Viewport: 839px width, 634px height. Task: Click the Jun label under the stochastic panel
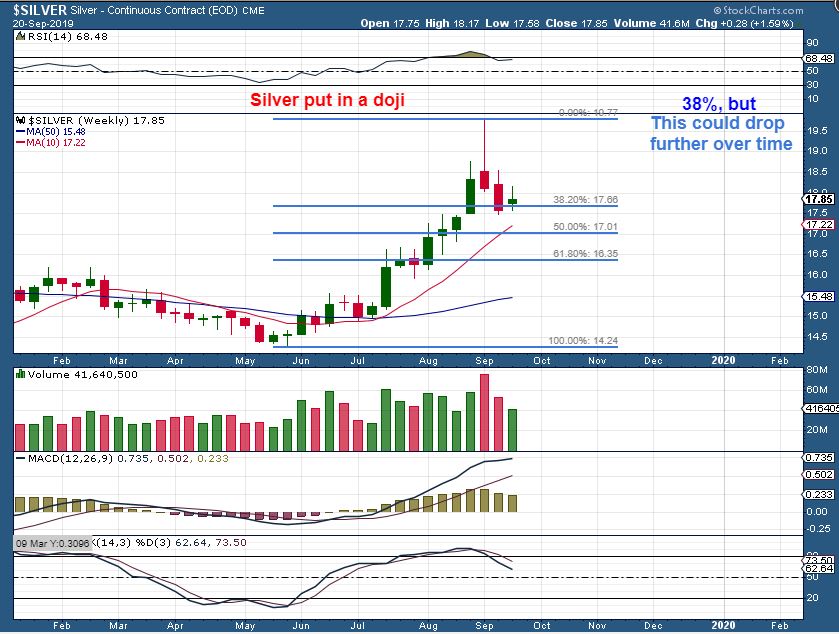(x=301, y=625)
